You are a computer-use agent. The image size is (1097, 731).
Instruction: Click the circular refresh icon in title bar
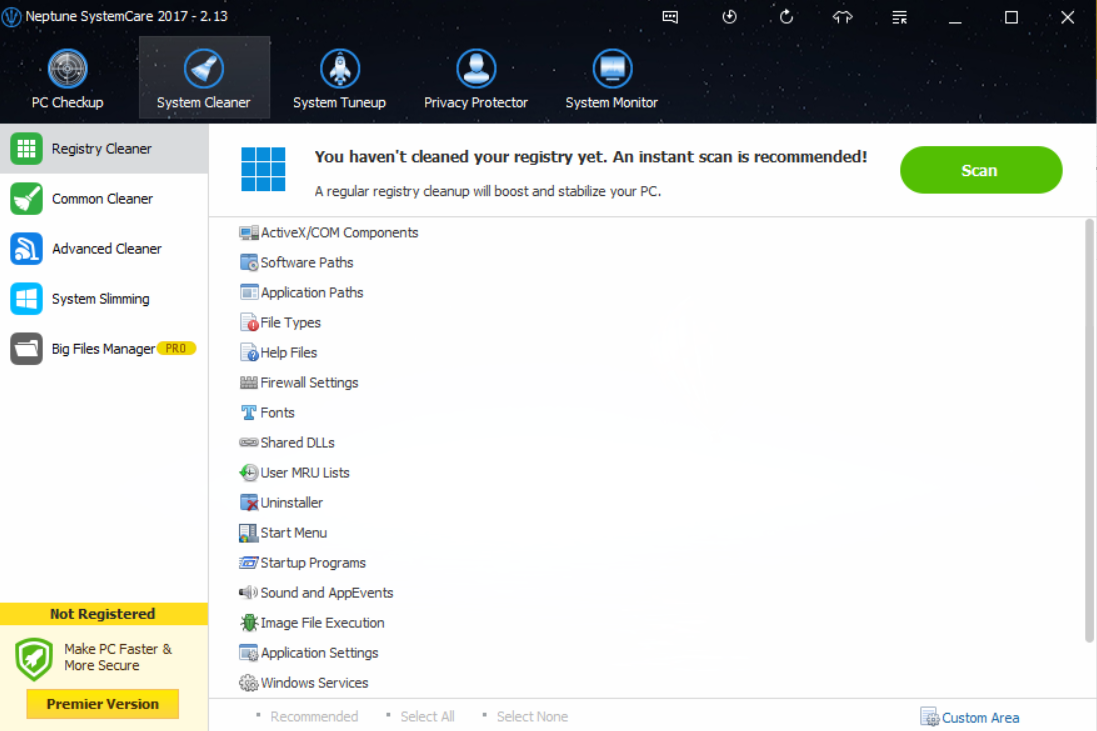click(x=786, y=17)
